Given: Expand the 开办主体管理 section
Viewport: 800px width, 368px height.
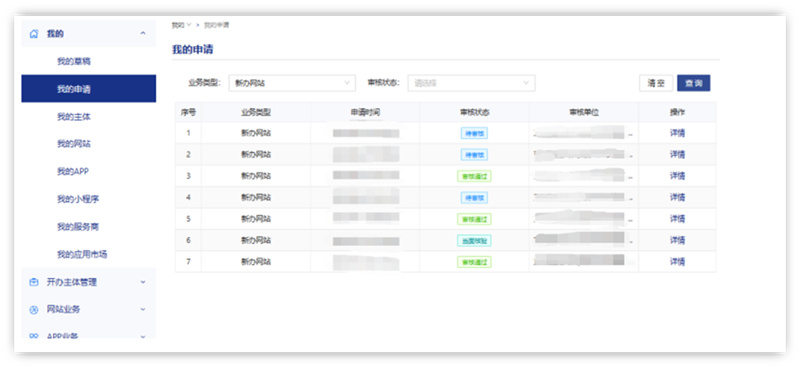Looking at the screenshot, I should click(x=143, y=282).
